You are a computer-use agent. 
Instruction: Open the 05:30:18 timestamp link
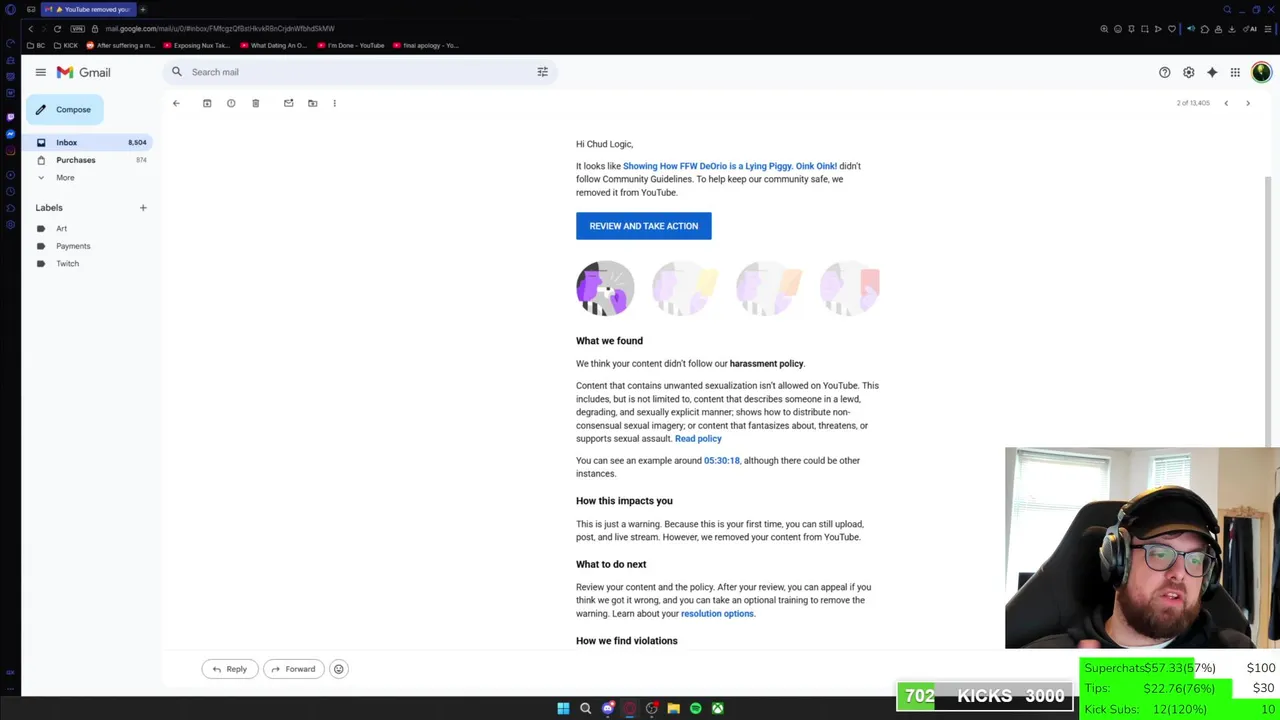pyautogui.click(x=721, y=461)
